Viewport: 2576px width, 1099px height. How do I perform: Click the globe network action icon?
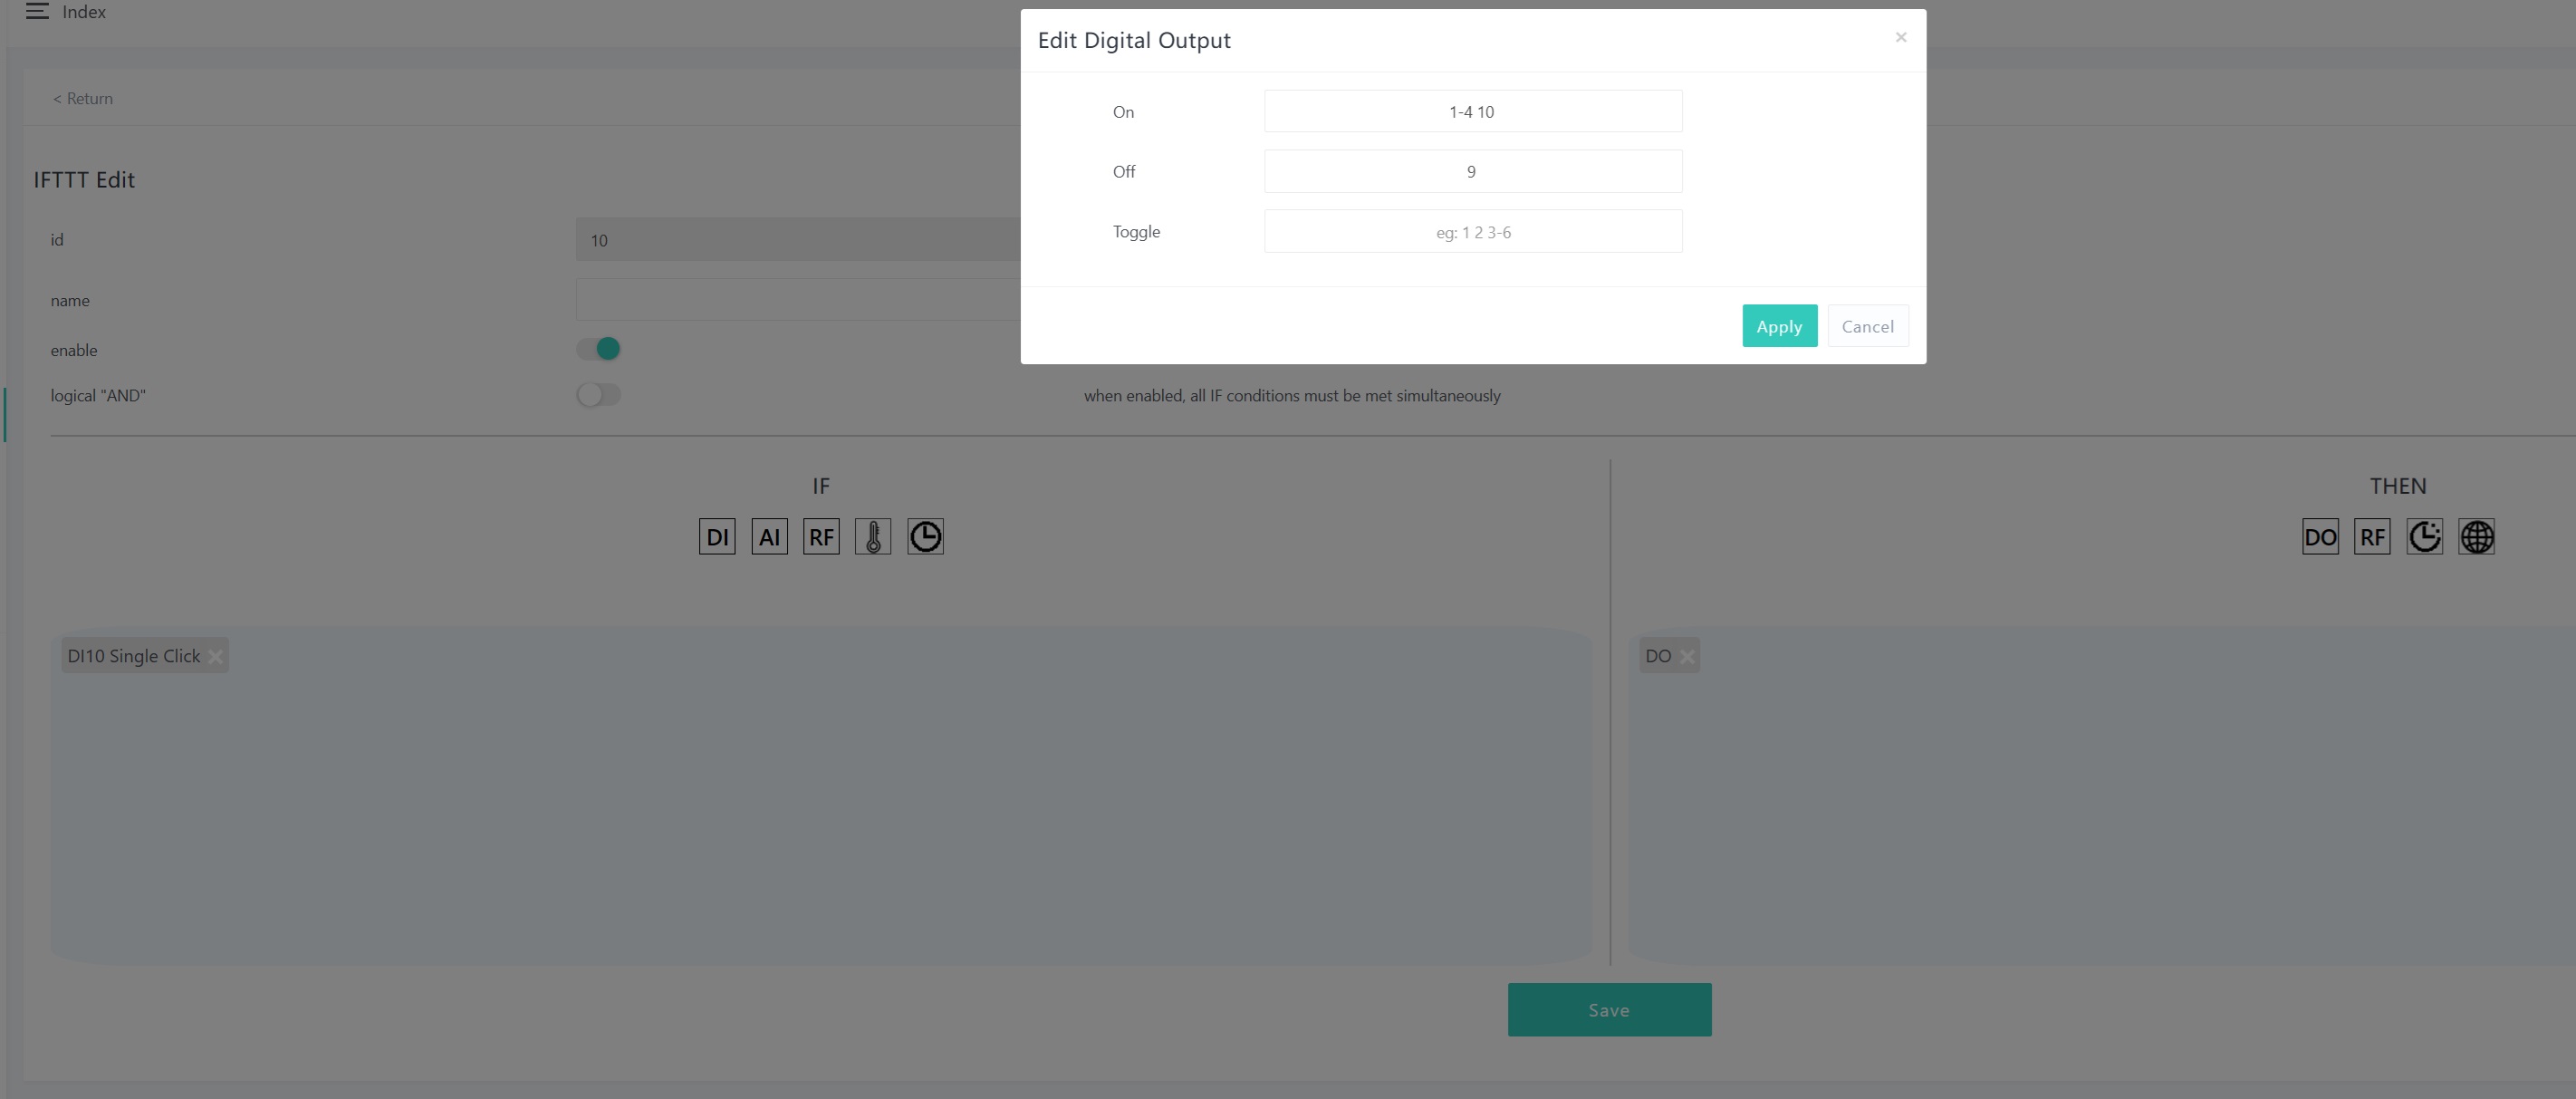tap(2476, 537)
